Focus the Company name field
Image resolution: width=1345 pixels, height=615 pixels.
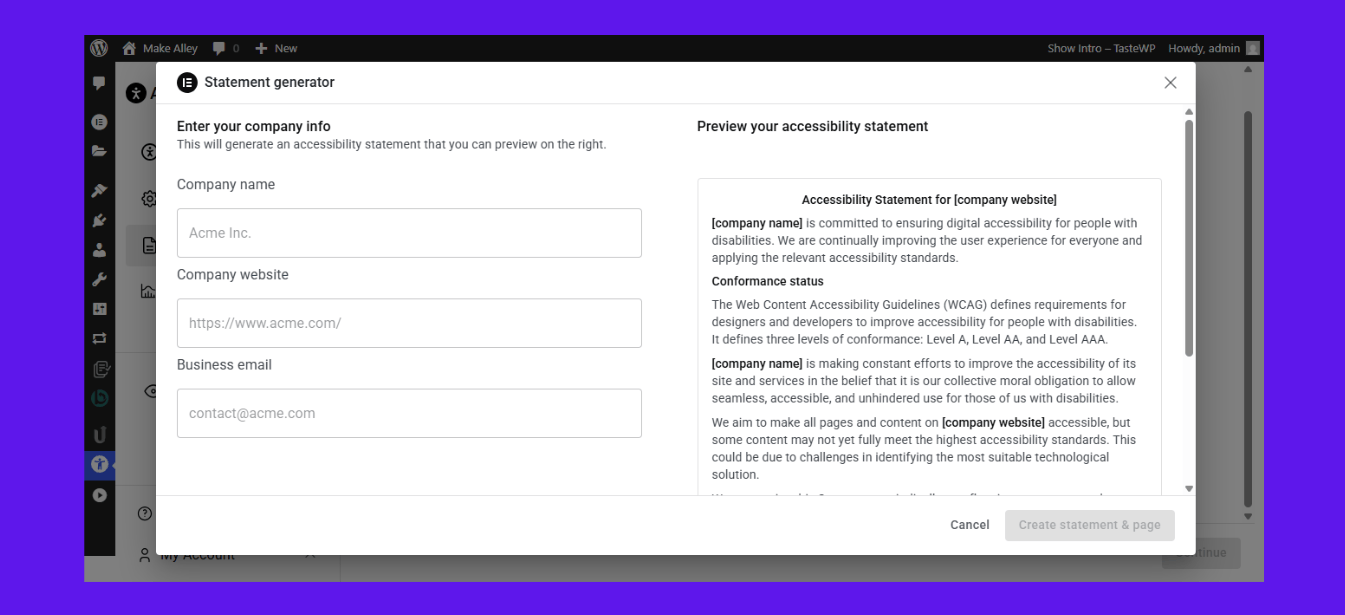(409, 233)
